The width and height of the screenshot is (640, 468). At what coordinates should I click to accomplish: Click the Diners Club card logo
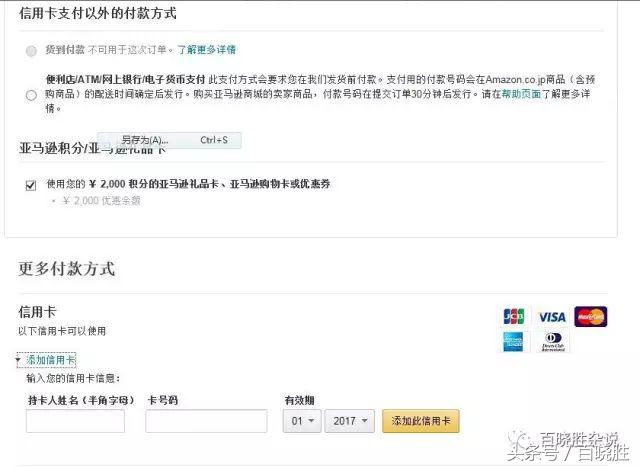coord(551,342)
